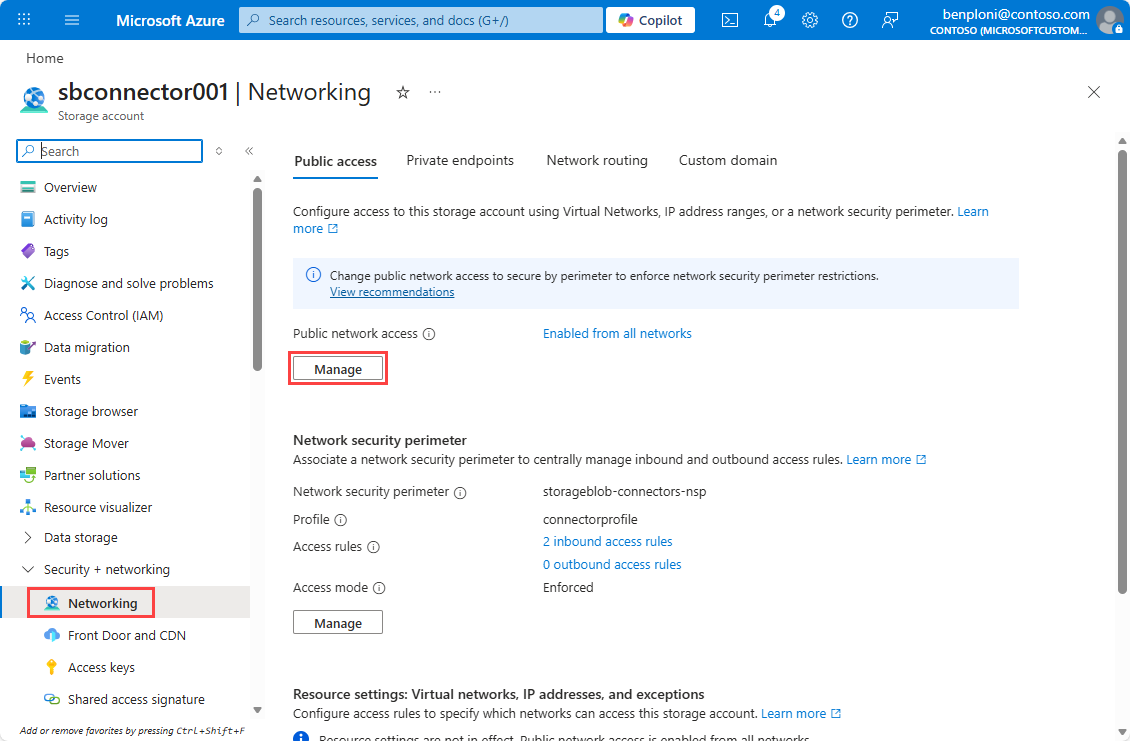Click the Access Control (IAM) icon
This screenshot has height=741, width=1130.
pos(28,315)
